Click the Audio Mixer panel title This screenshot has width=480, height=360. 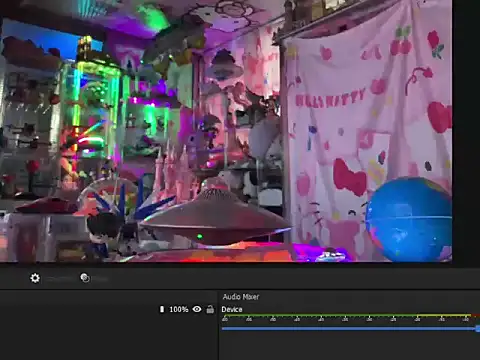click(x=241, y=297)
